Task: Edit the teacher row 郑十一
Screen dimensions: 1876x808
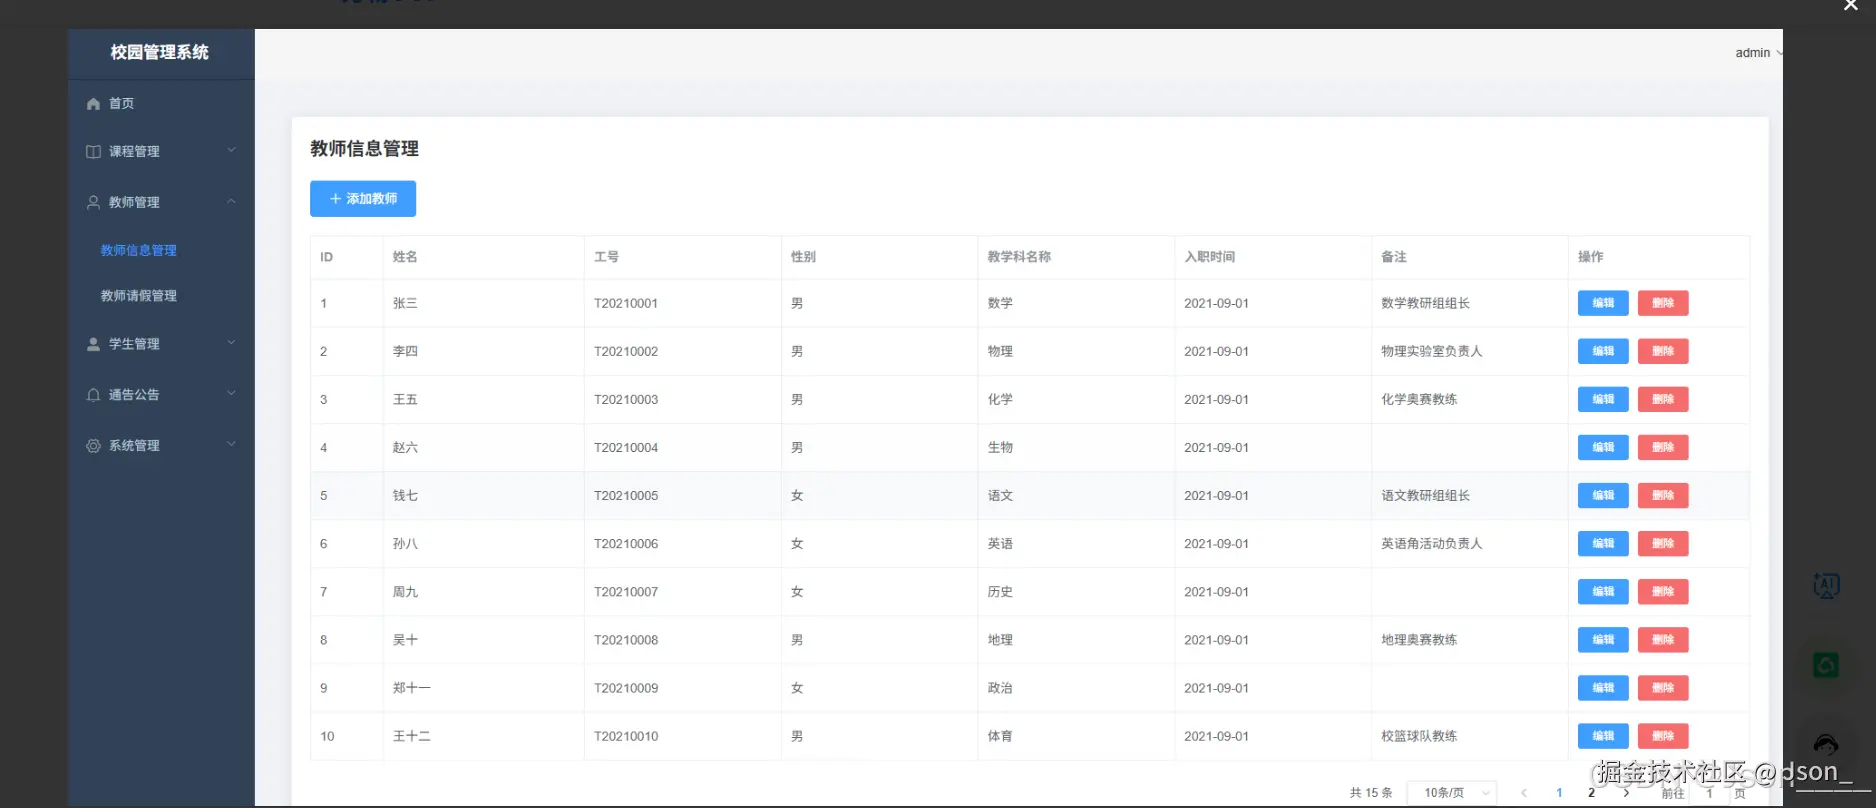Action: [1603, 687]
